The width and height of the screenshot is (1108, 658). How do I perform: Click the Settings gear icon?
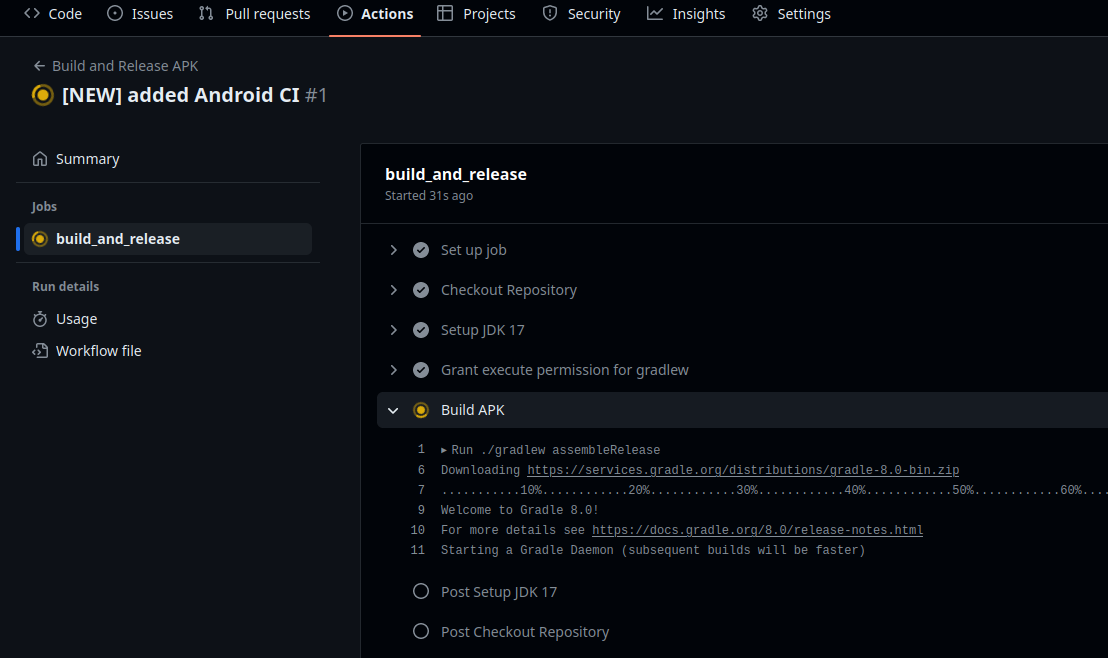760,13
